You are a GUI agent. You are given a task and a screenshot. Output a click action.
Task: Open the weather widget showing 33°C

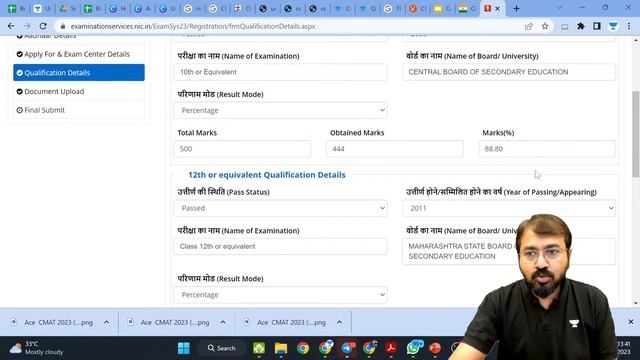point(36,348)
